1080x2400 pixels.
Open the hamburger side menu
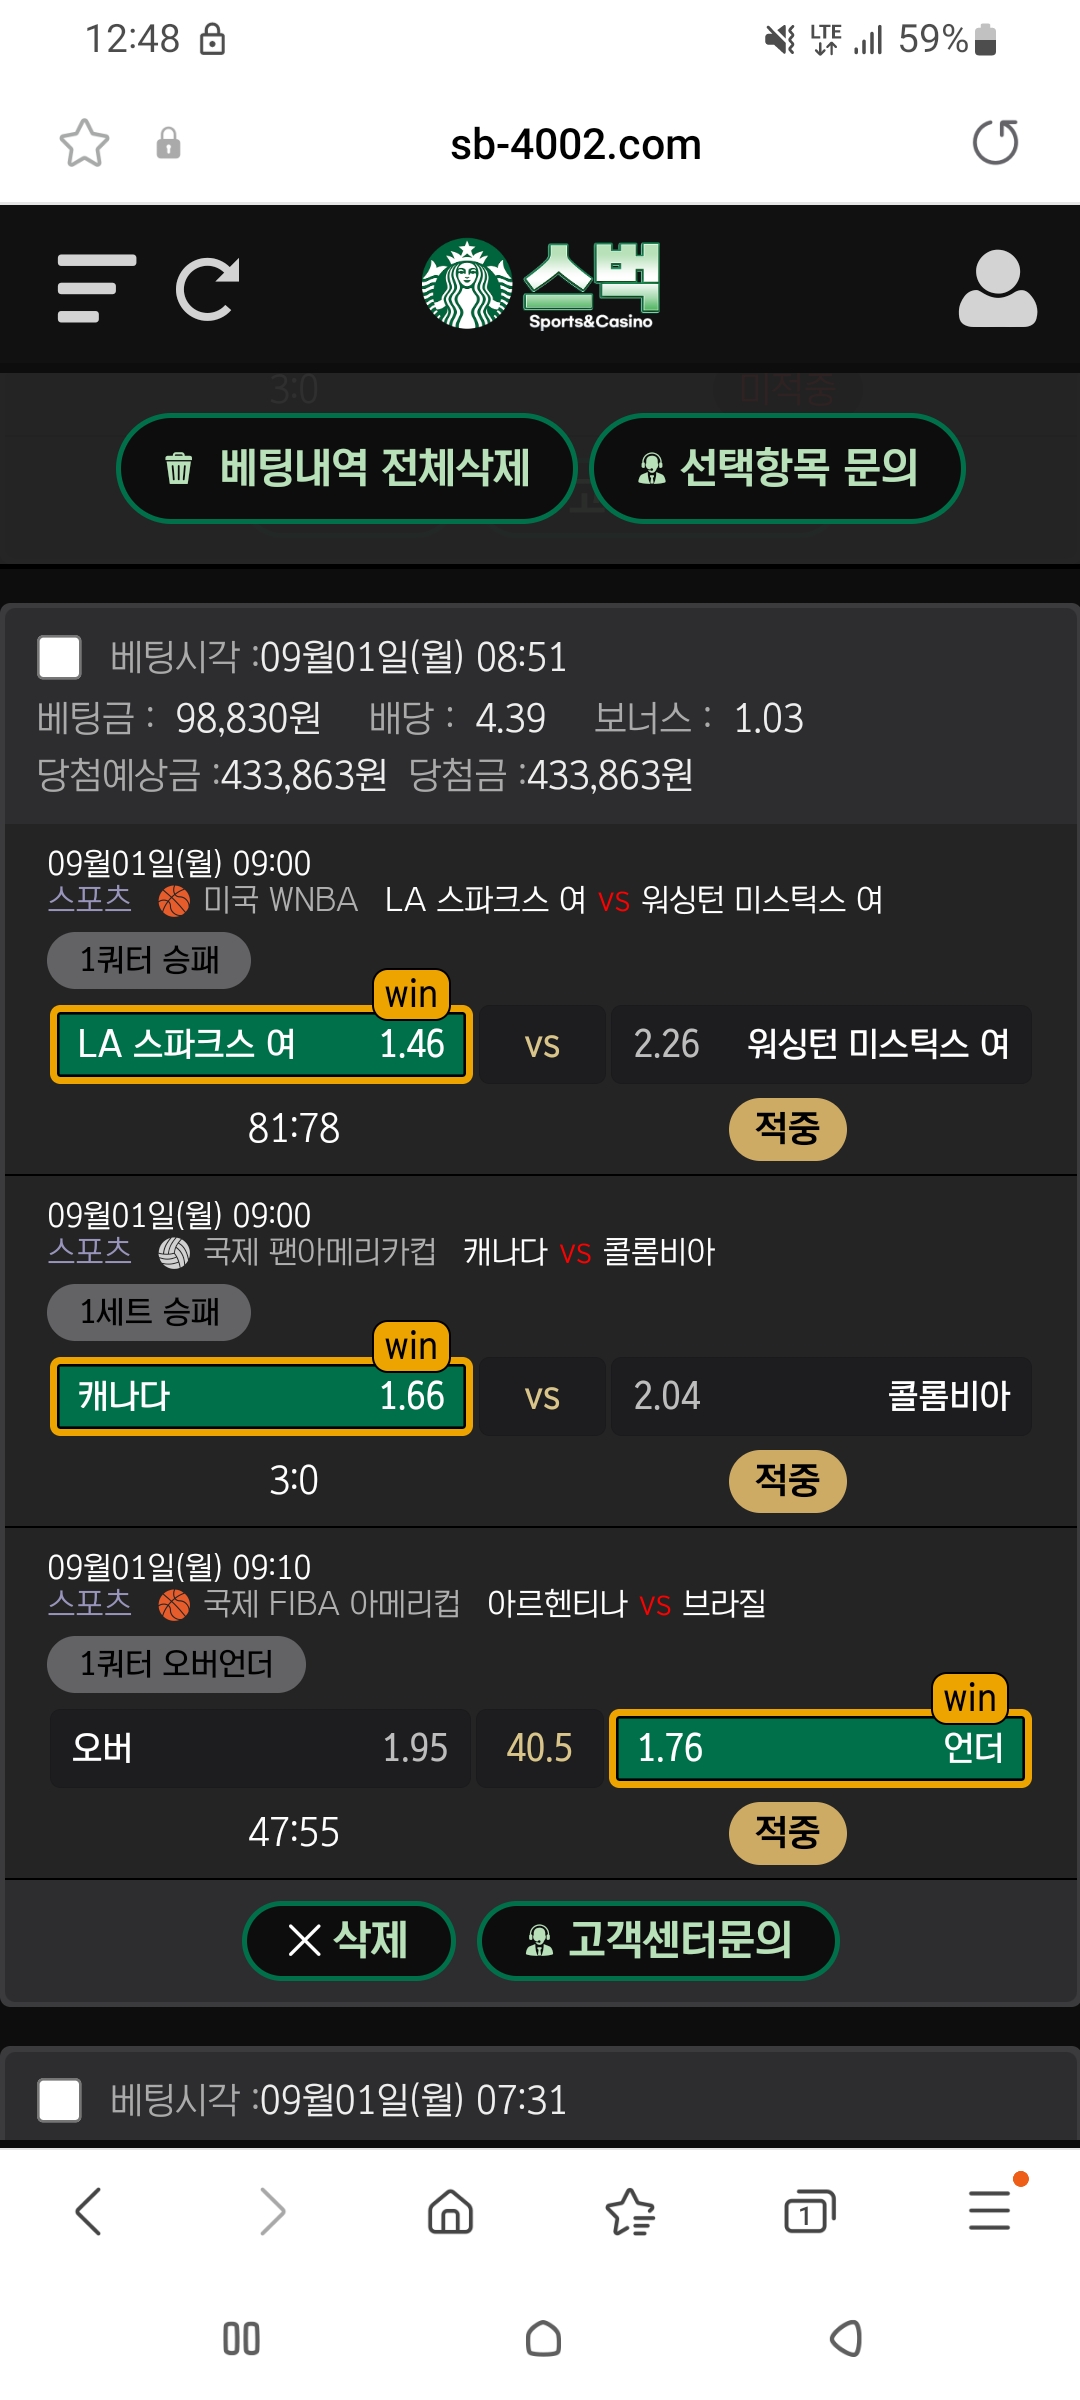click(96, 289)
